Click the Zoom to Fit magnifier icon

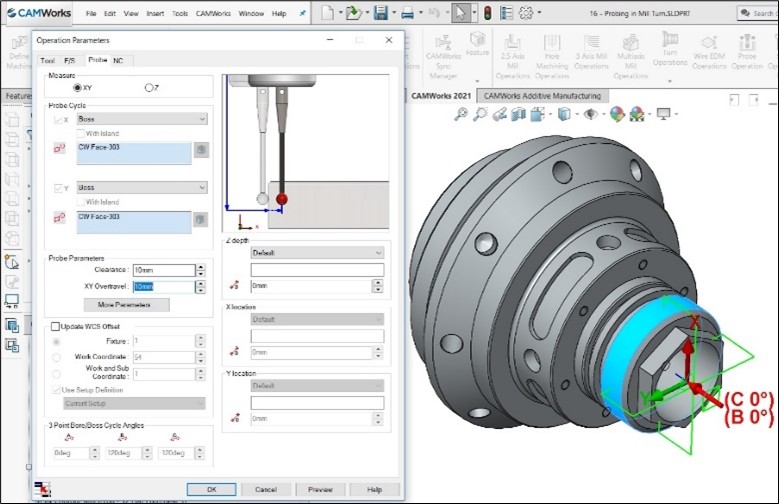click(x=461, y=114)
